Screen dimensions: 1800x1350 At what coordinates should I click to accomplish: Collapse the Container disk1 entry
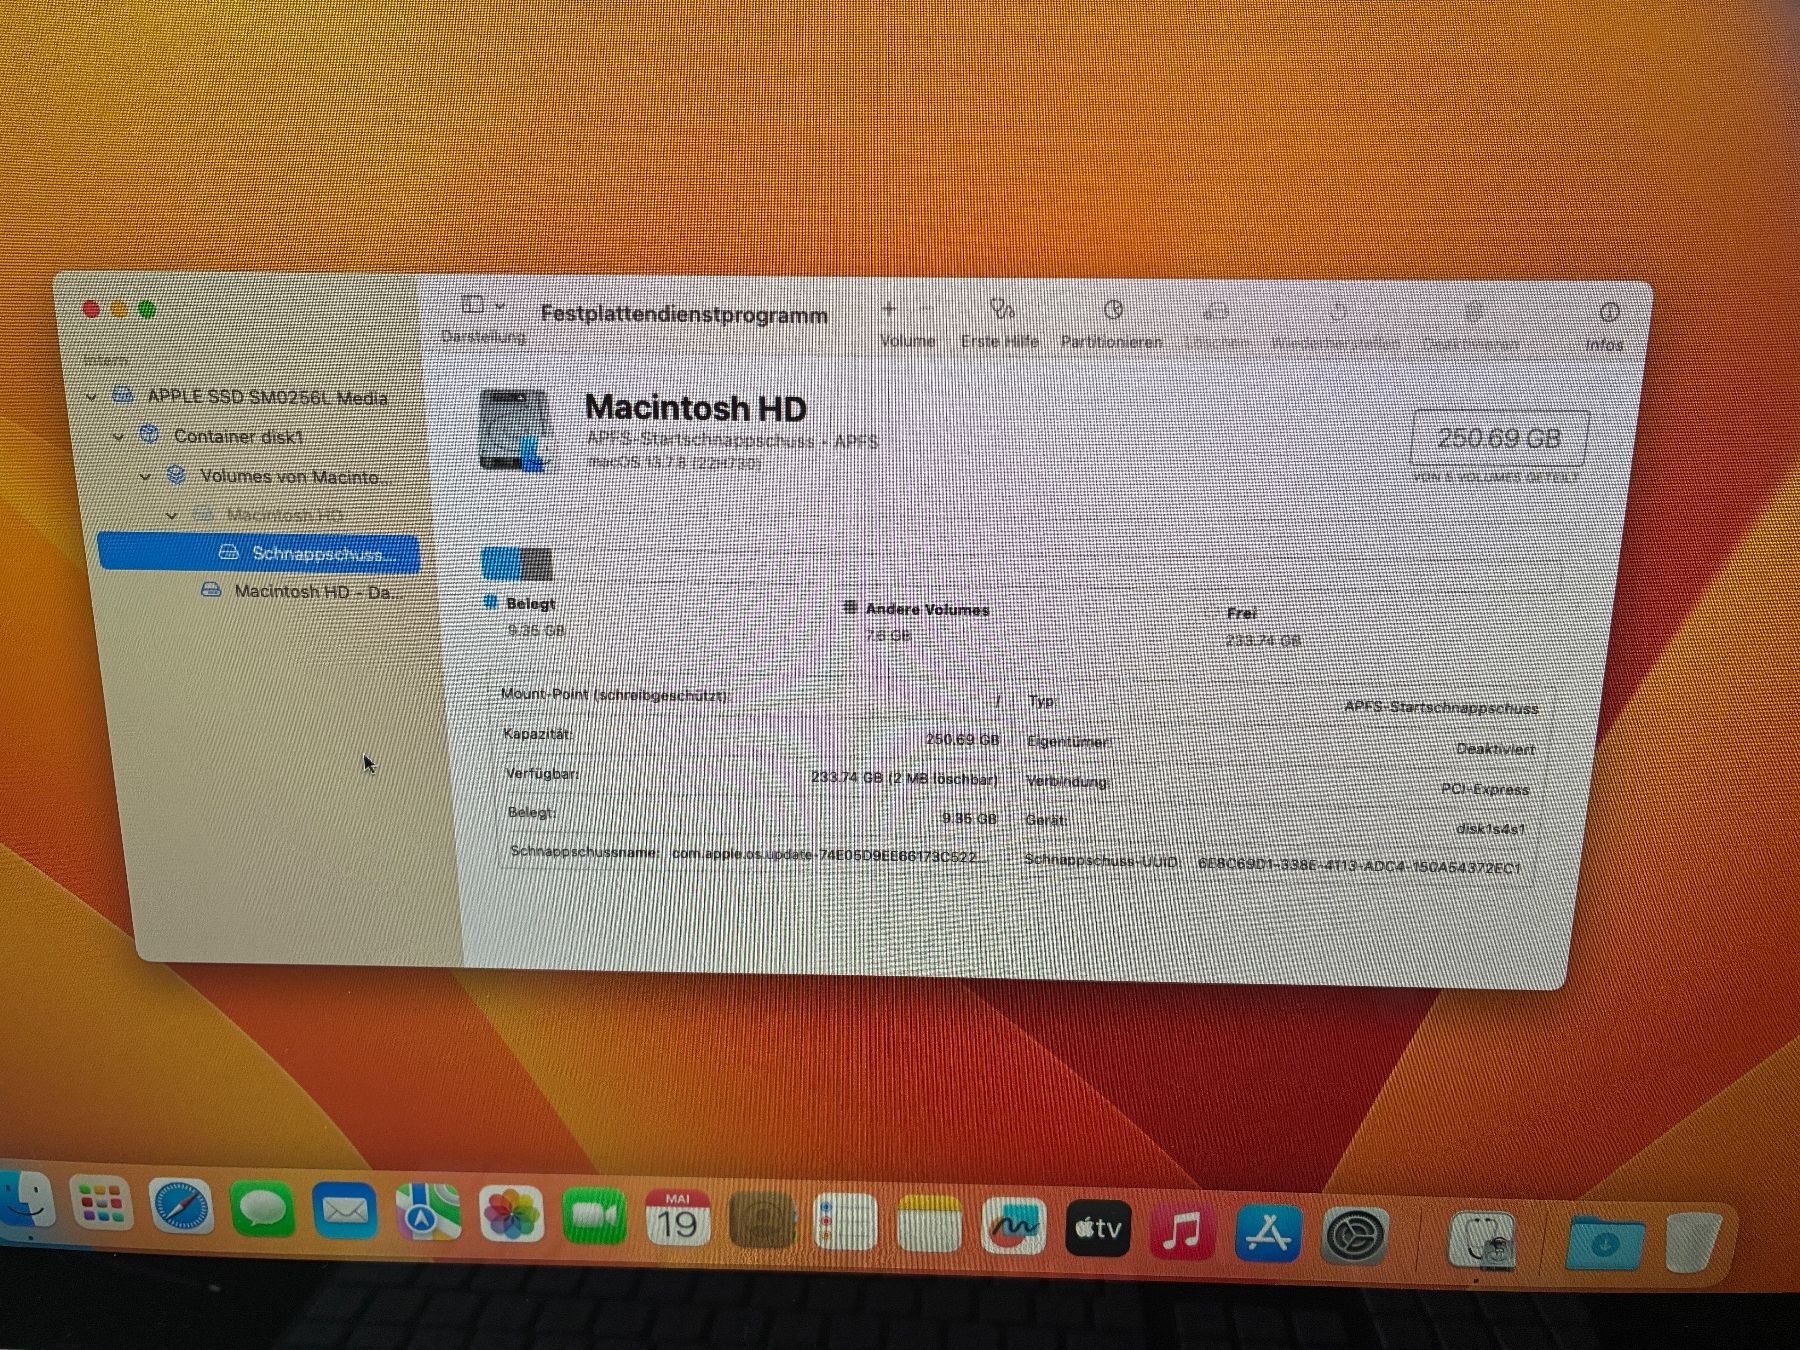118,436
